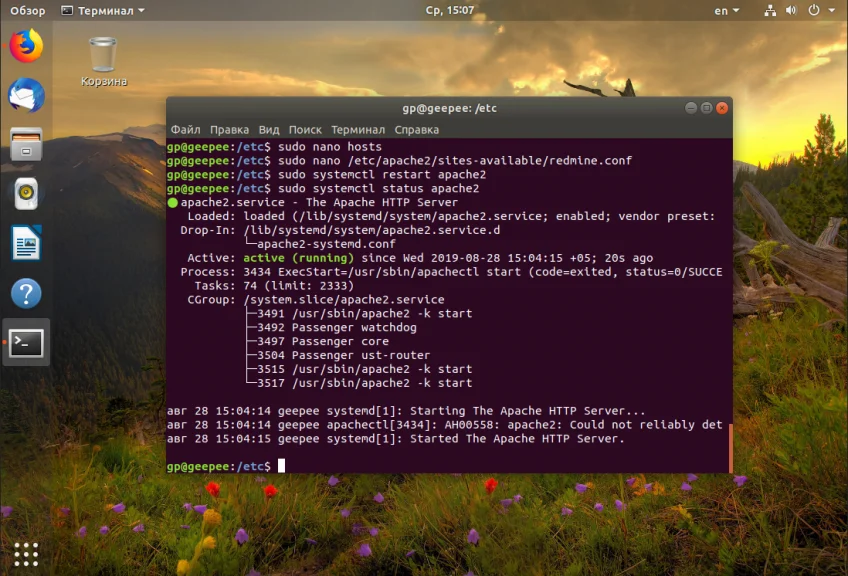Open Thunderbird mail from the dock
This screenshot has height=576, width=848.
coord(26,95)
